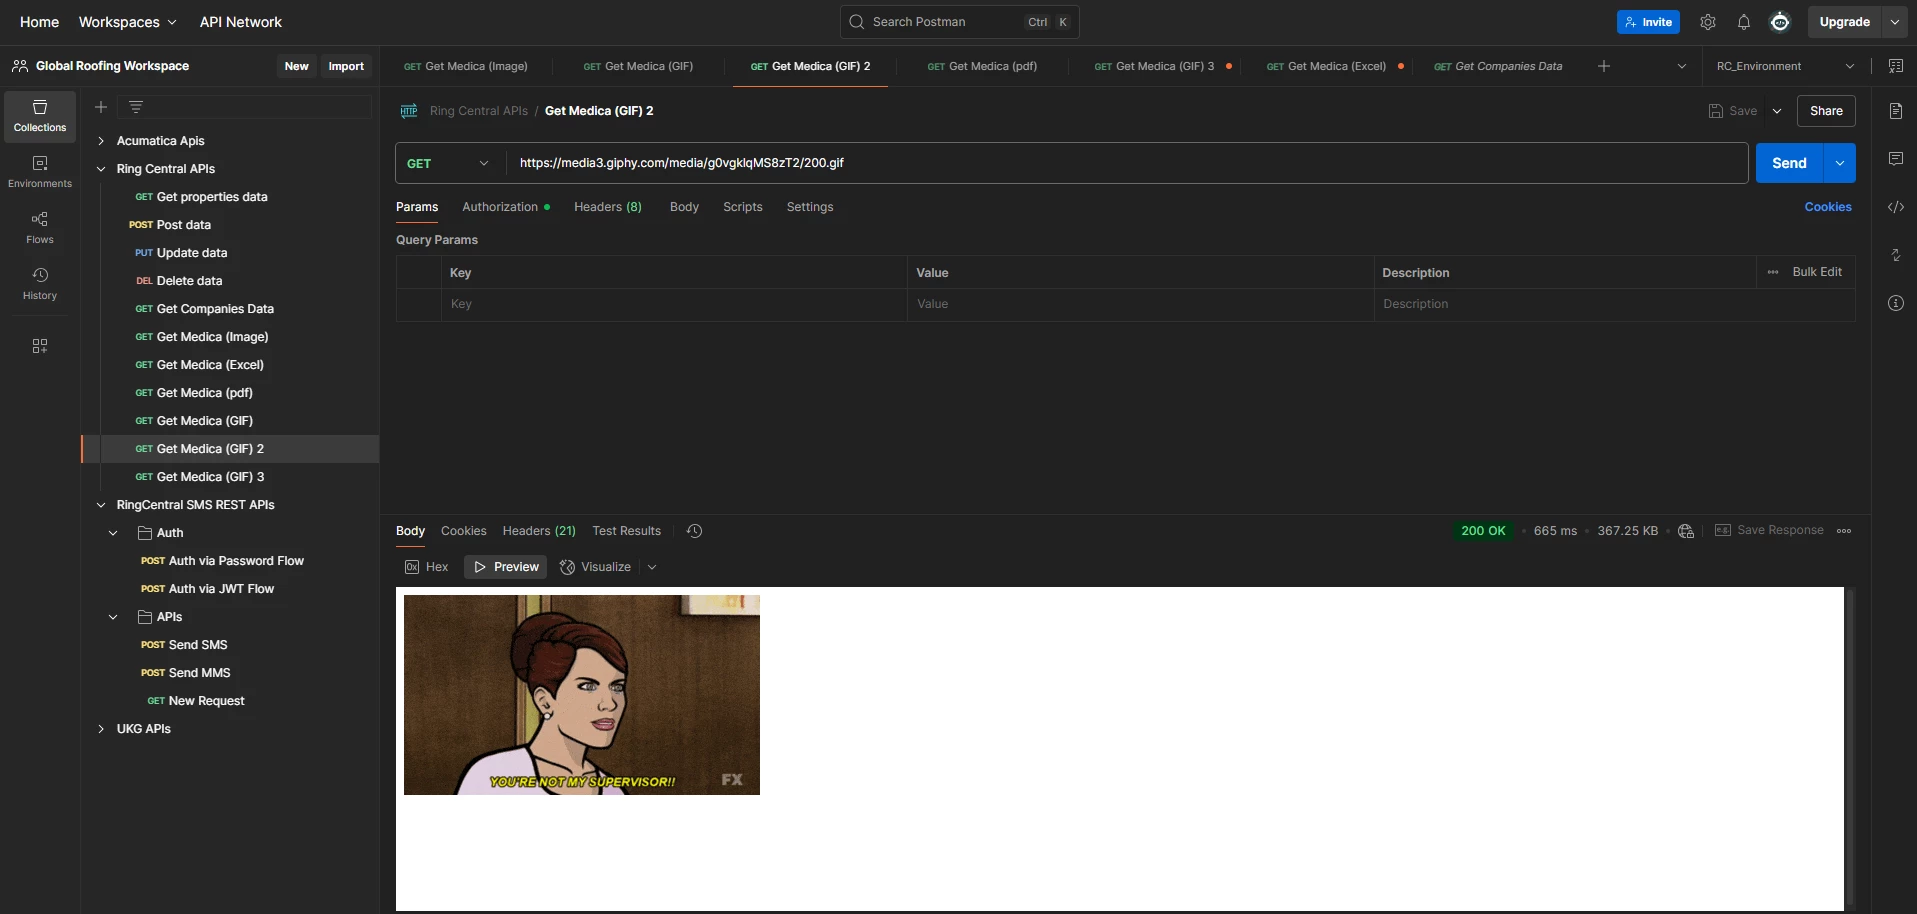Collapse the APIs folder
Screen dimensions: 1917x914
click(x=113, y=617)
